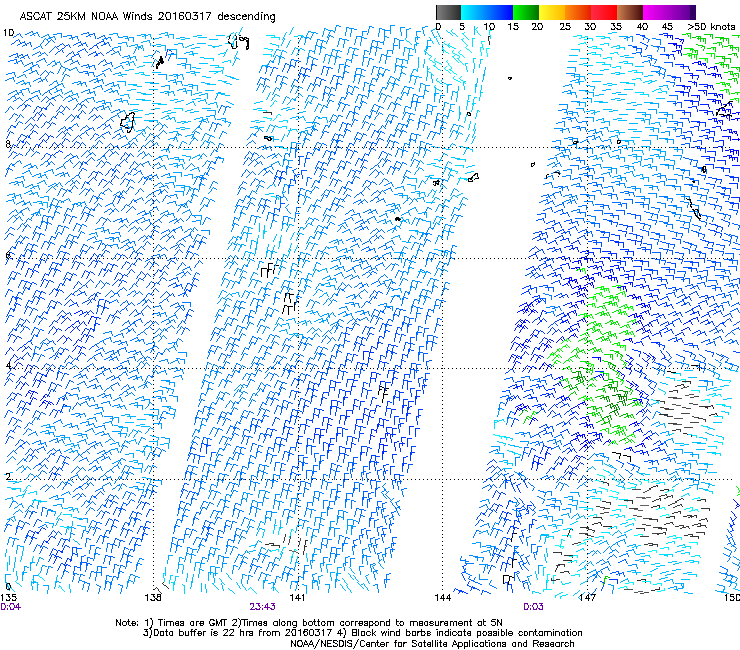
Task: Click the '45' color scale label
Action: (x=667, y=26)
